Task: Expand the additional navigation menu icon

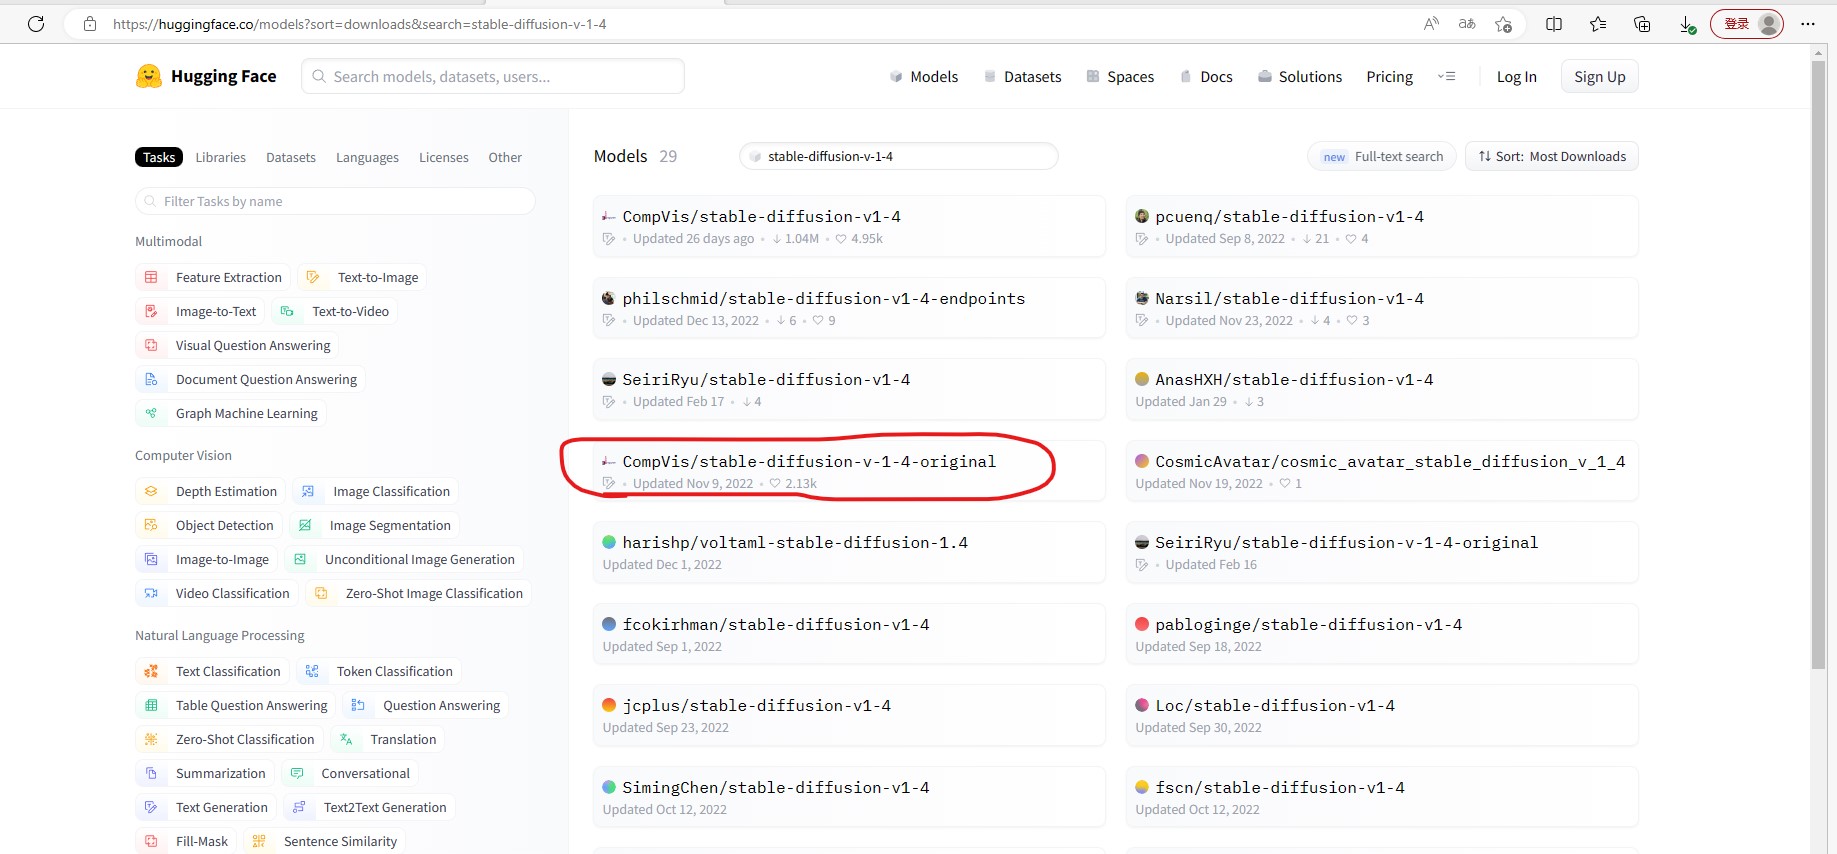Action: [1446, 76]
